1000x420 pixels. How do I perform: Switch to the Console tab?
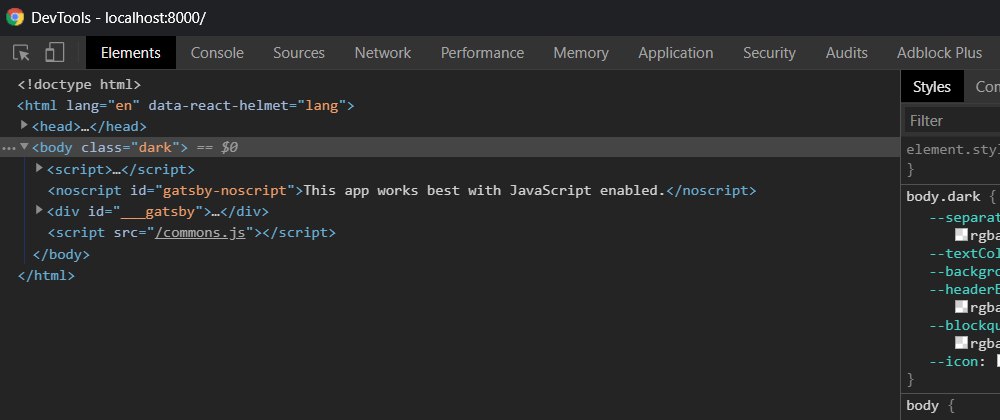click(217, 53)
